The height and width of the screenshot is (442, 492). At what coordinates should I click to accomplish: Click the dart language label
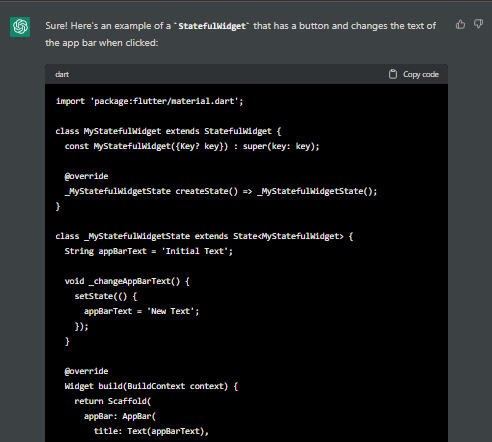coord(62,74)
